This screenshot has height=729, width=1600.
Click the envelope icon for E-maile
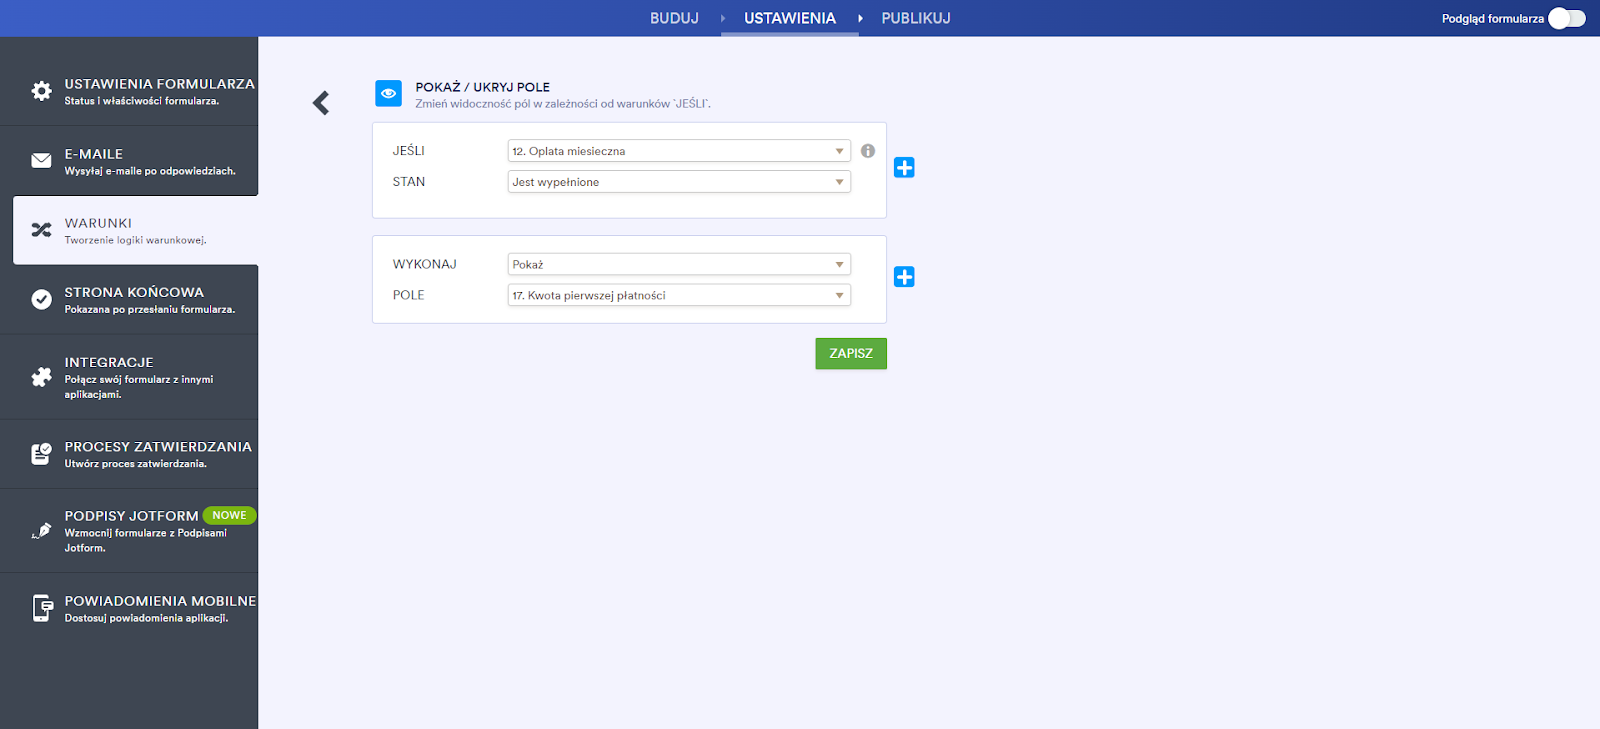coord(41,160)
